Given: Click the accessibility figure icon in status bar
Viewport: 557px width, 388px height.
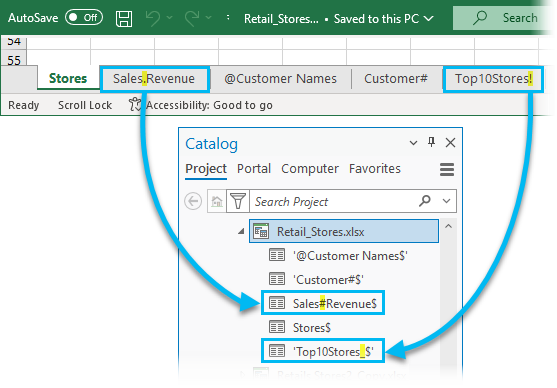Looking at the screenshot, I should [135, 104].
